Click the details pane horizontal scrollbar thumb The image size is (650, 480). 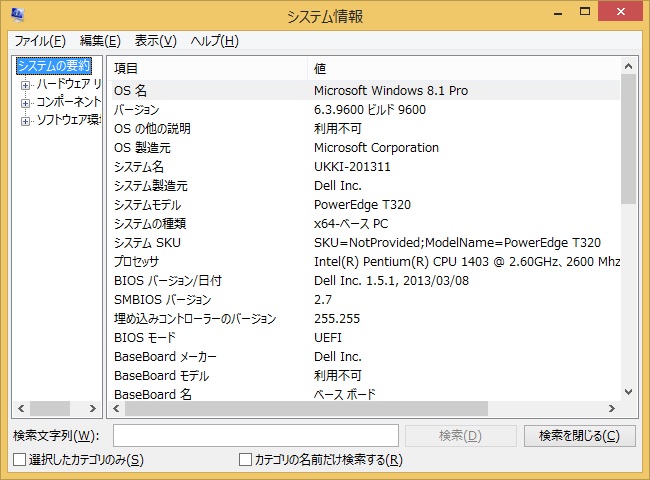point(306,409)
